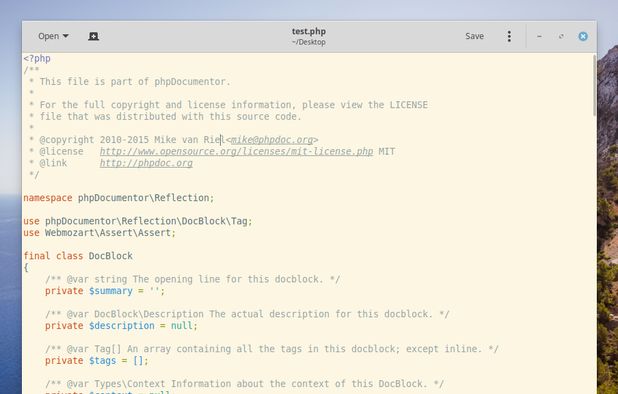Viewport: 618px width, 394px height.
Task: Click the test.php title in header bar
Action: [309, 31]
